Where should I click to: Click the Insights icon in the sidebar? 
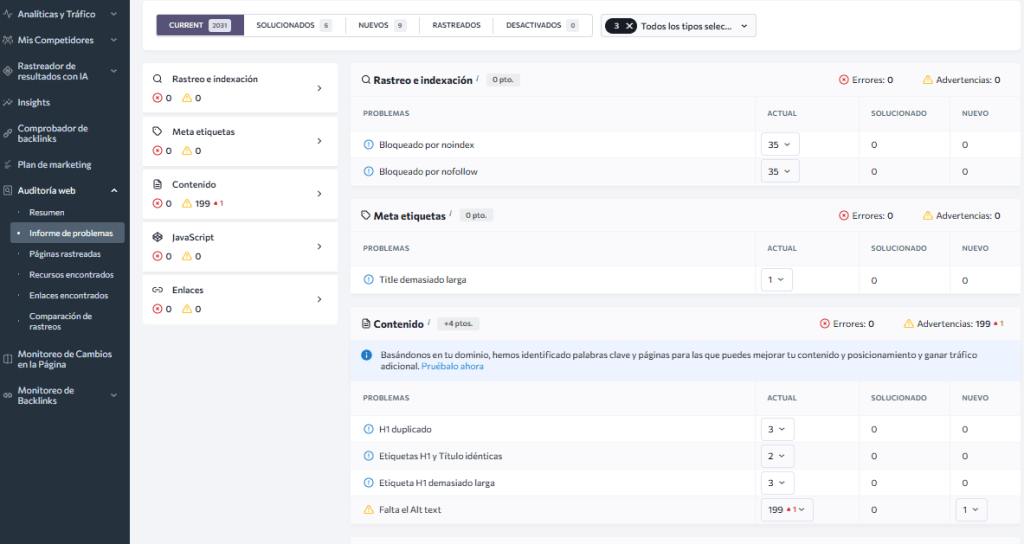pyautogui.click(x=8, y=103)
